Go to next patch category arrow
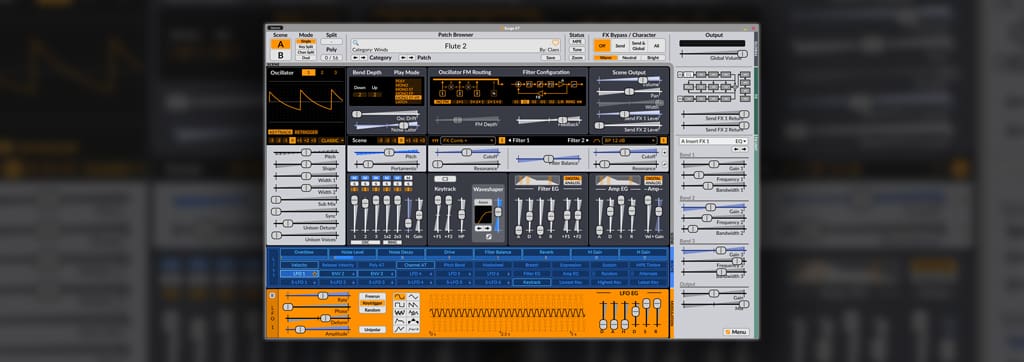Image resolution: width=1024 pixels, height=362 pixels. pyautogui.click(x=364, y=58)
